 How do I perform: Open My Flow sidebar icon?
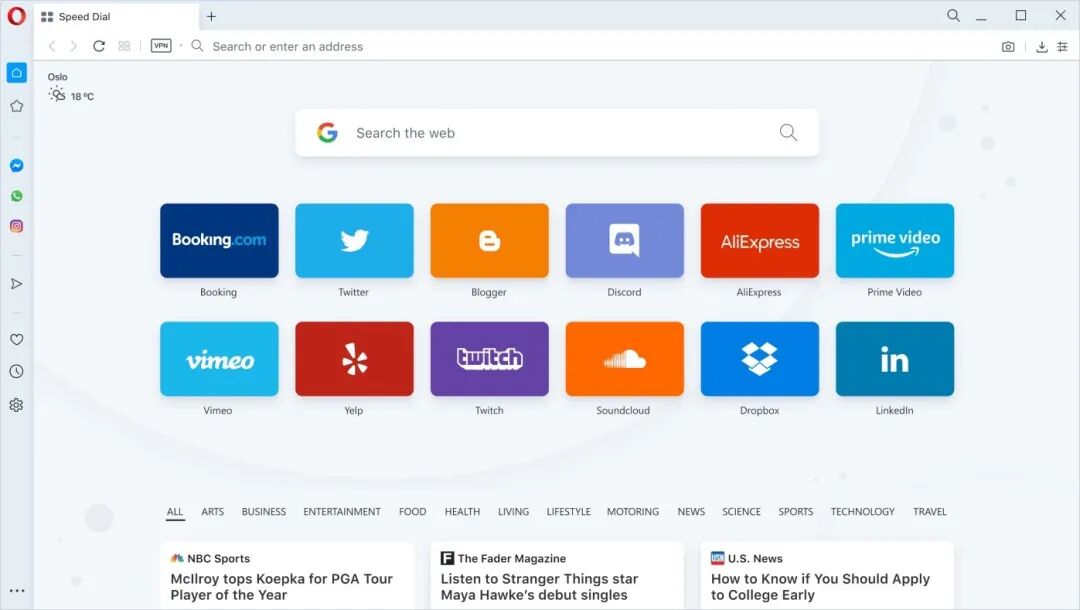(17, 284)
